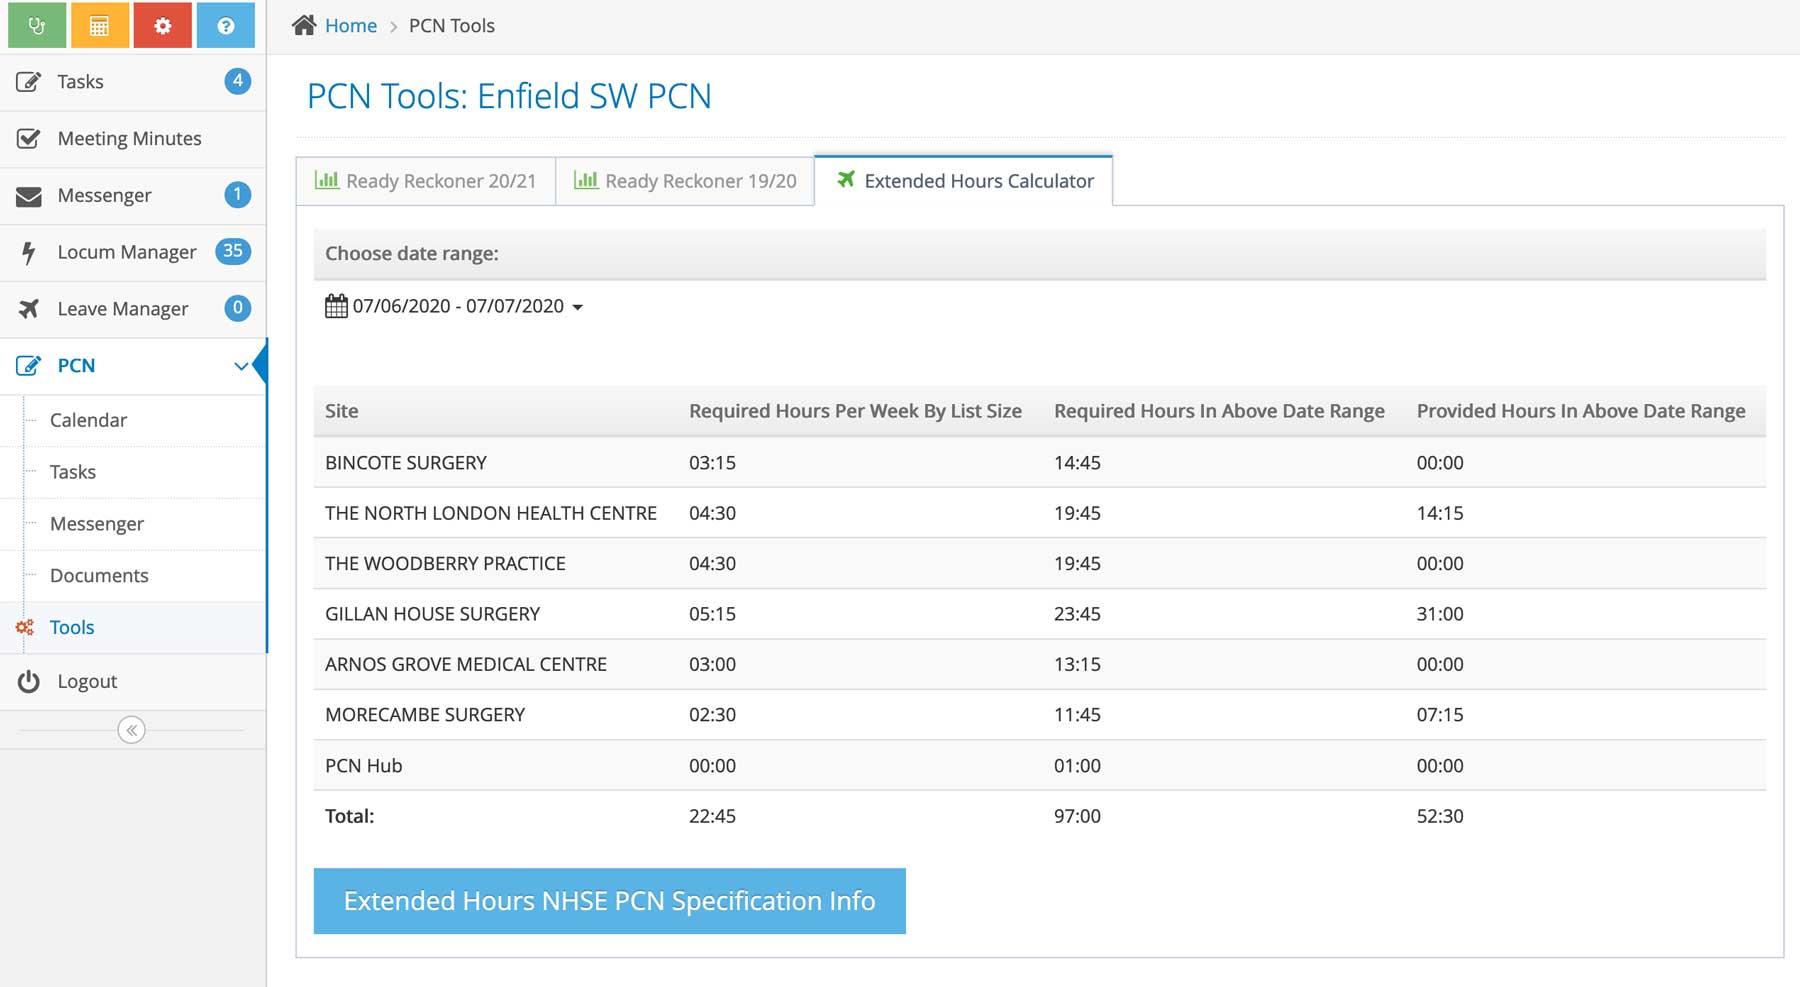
Task: Go to Home breadcrumb link
Action: [350, 26]
